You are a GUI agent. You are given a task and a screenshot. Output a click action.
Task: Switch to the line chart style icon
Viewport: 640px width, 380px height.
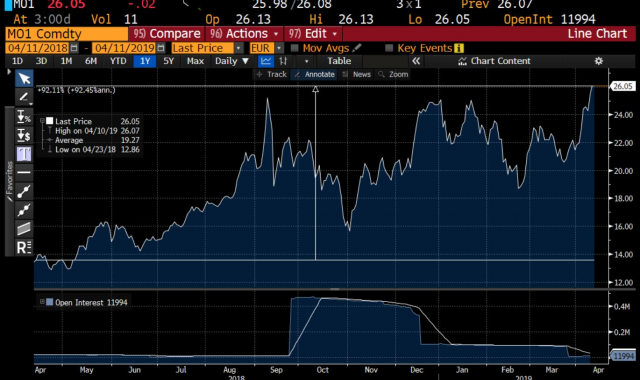click(266, 61)
